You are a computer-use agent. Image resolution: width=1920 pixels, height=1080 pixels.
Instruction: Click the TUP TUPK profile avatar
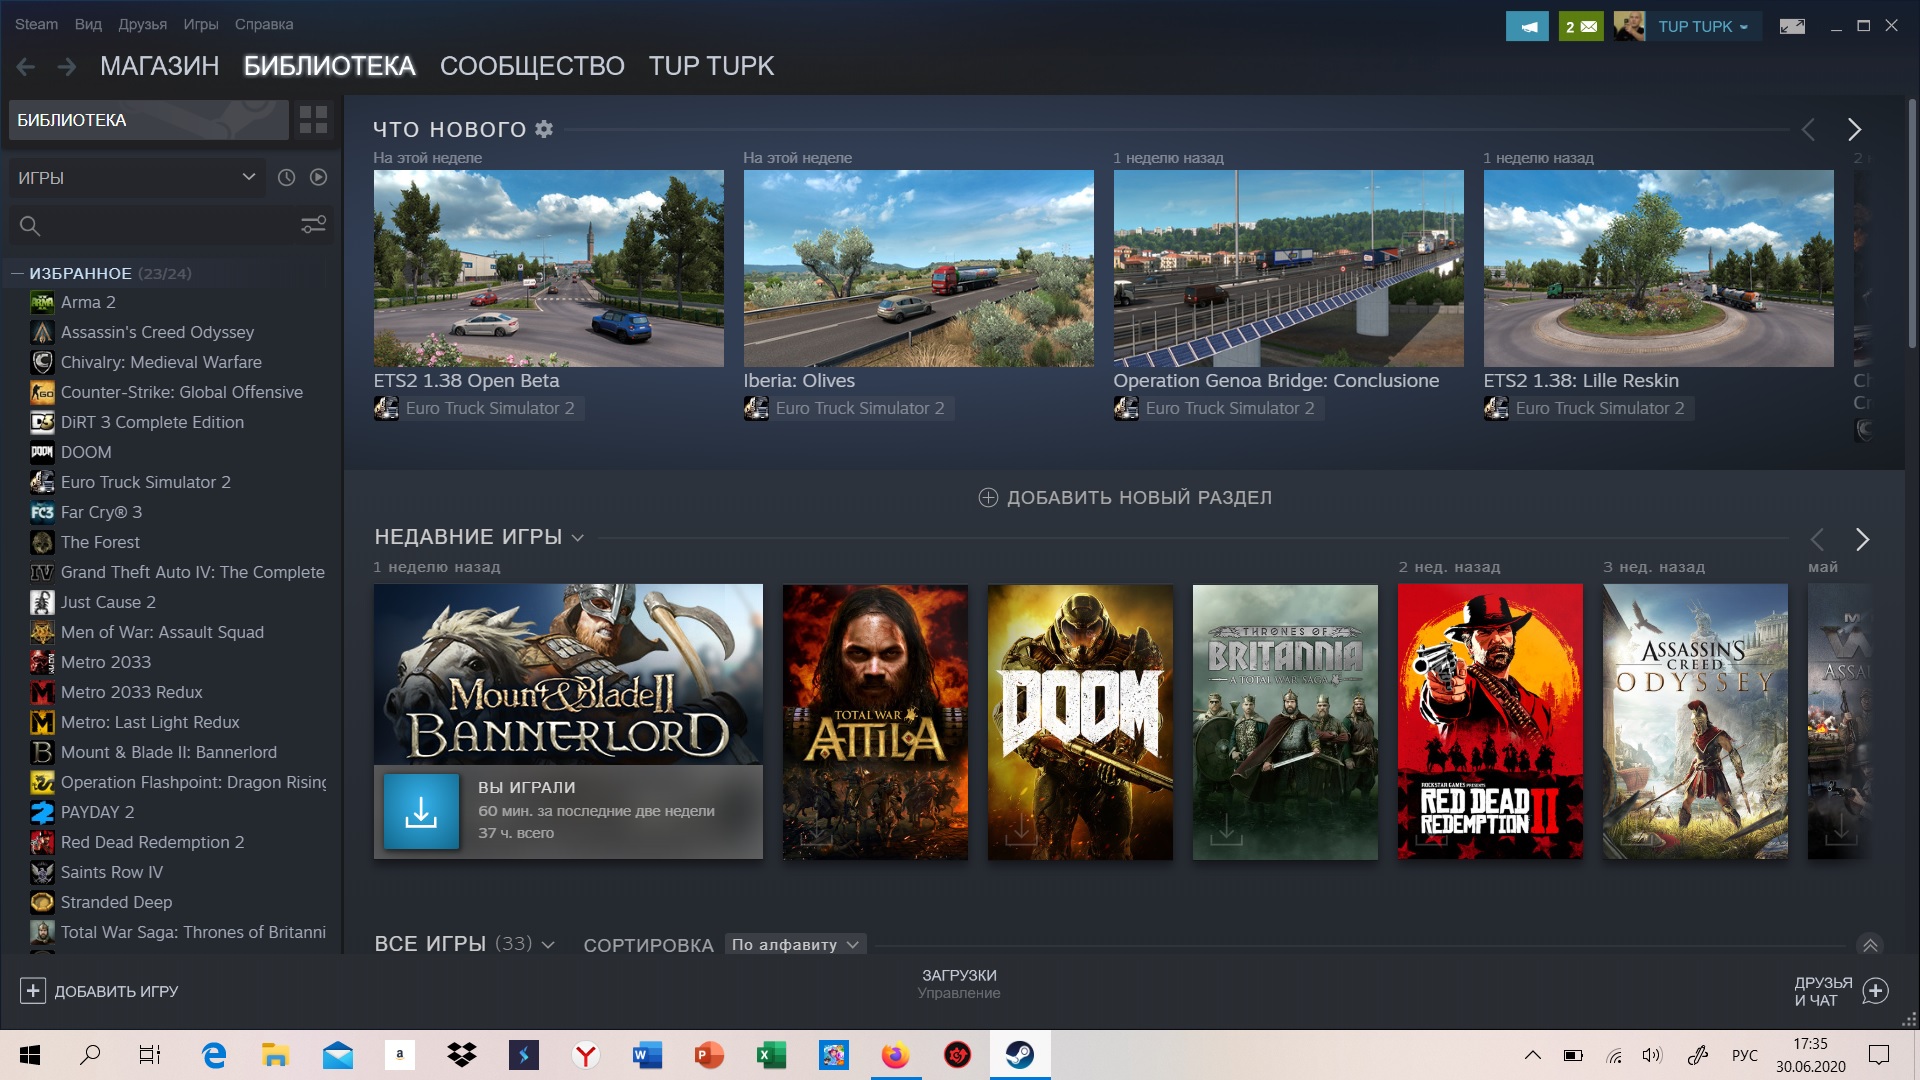pyautogui.click(x=1629, y=26)
